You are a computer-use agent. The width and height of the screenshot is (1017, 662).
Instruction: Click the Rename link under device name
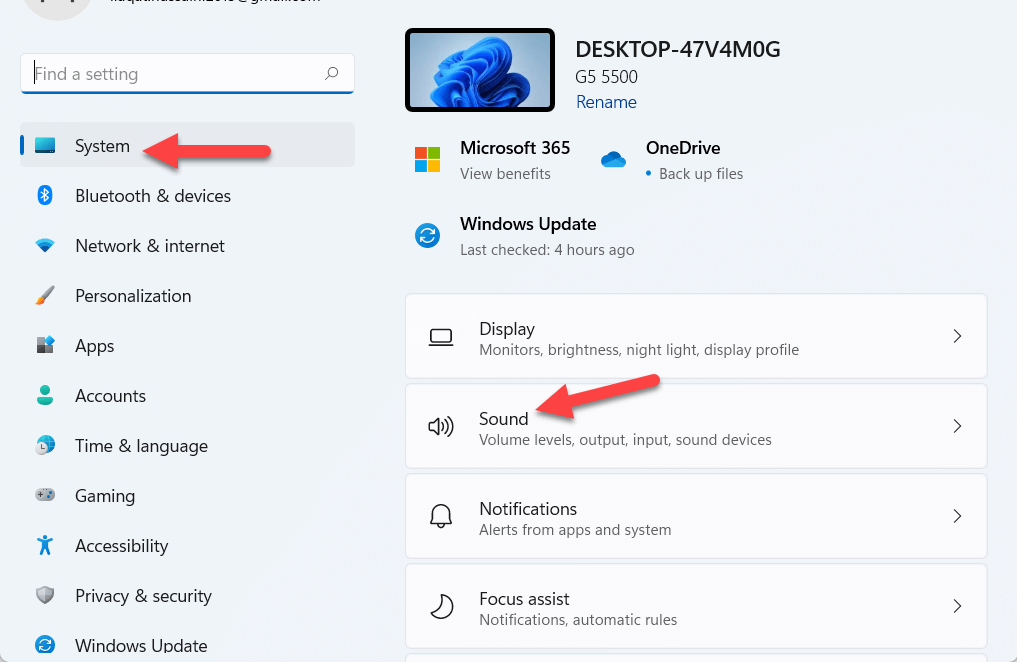click(x=606, y=102)
